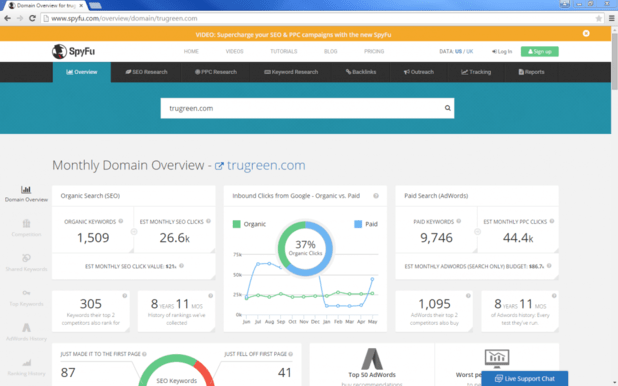This screenshot has height=386, width=618.
Task: Click help icon beside PAID KEYWORDS
Action: (x=458, y=221)
